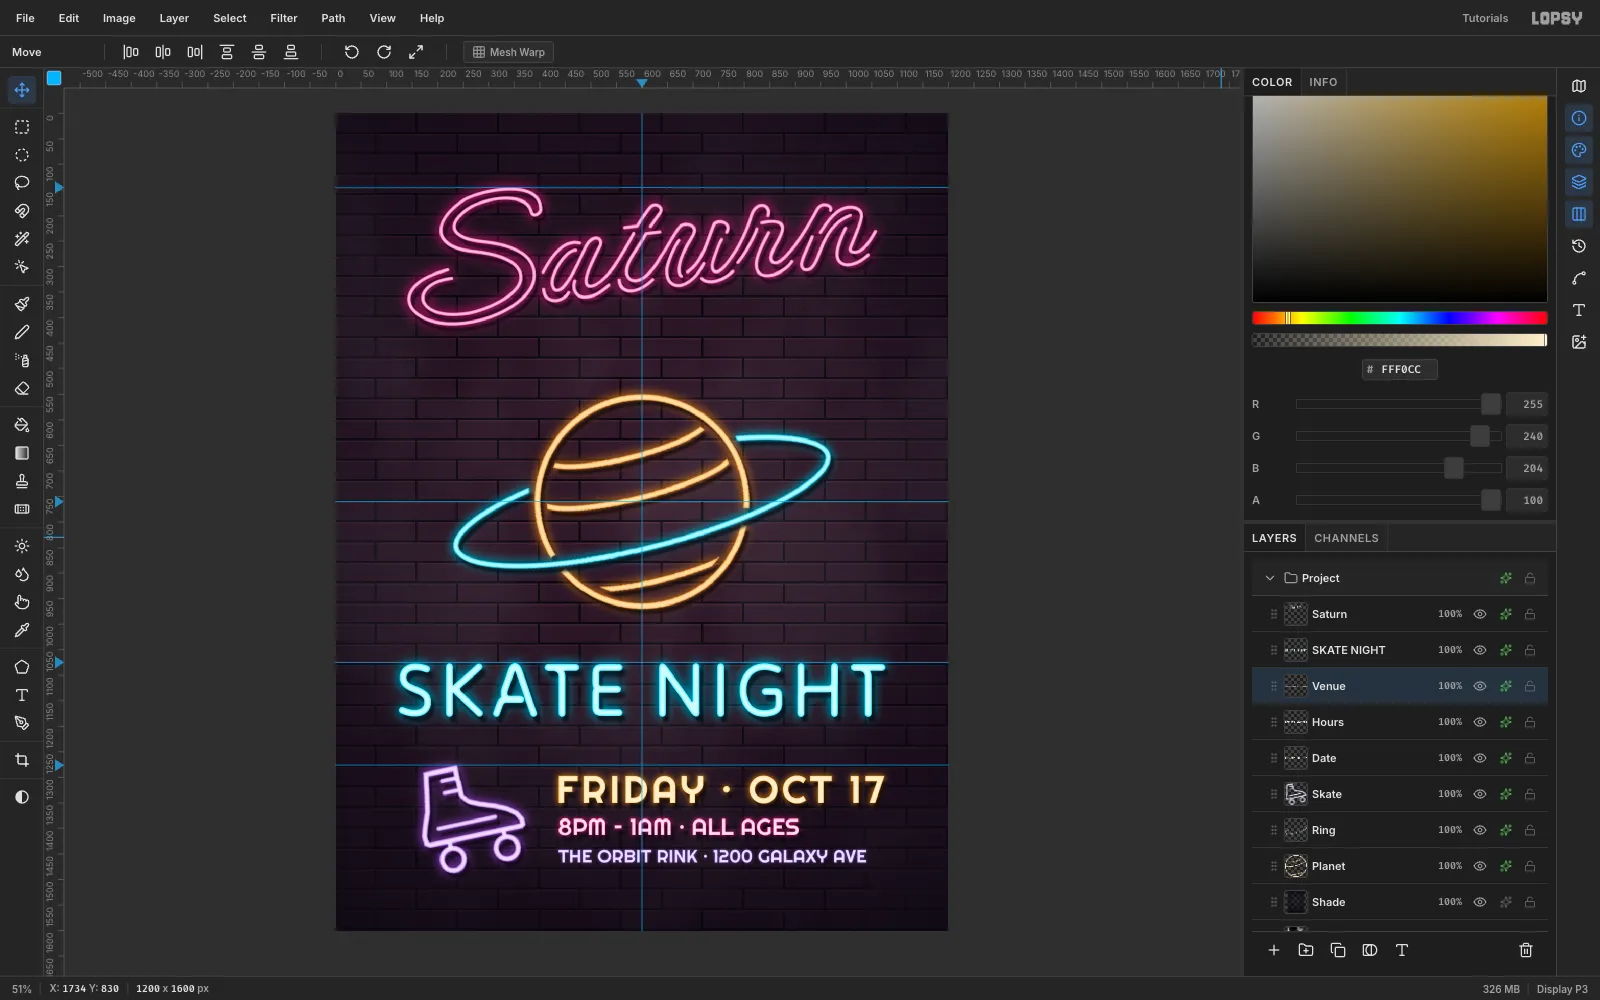The height and width of the screenshot is (1000, 1600).
Task: Select the Polygon shape tool
Action: [21, 667]
